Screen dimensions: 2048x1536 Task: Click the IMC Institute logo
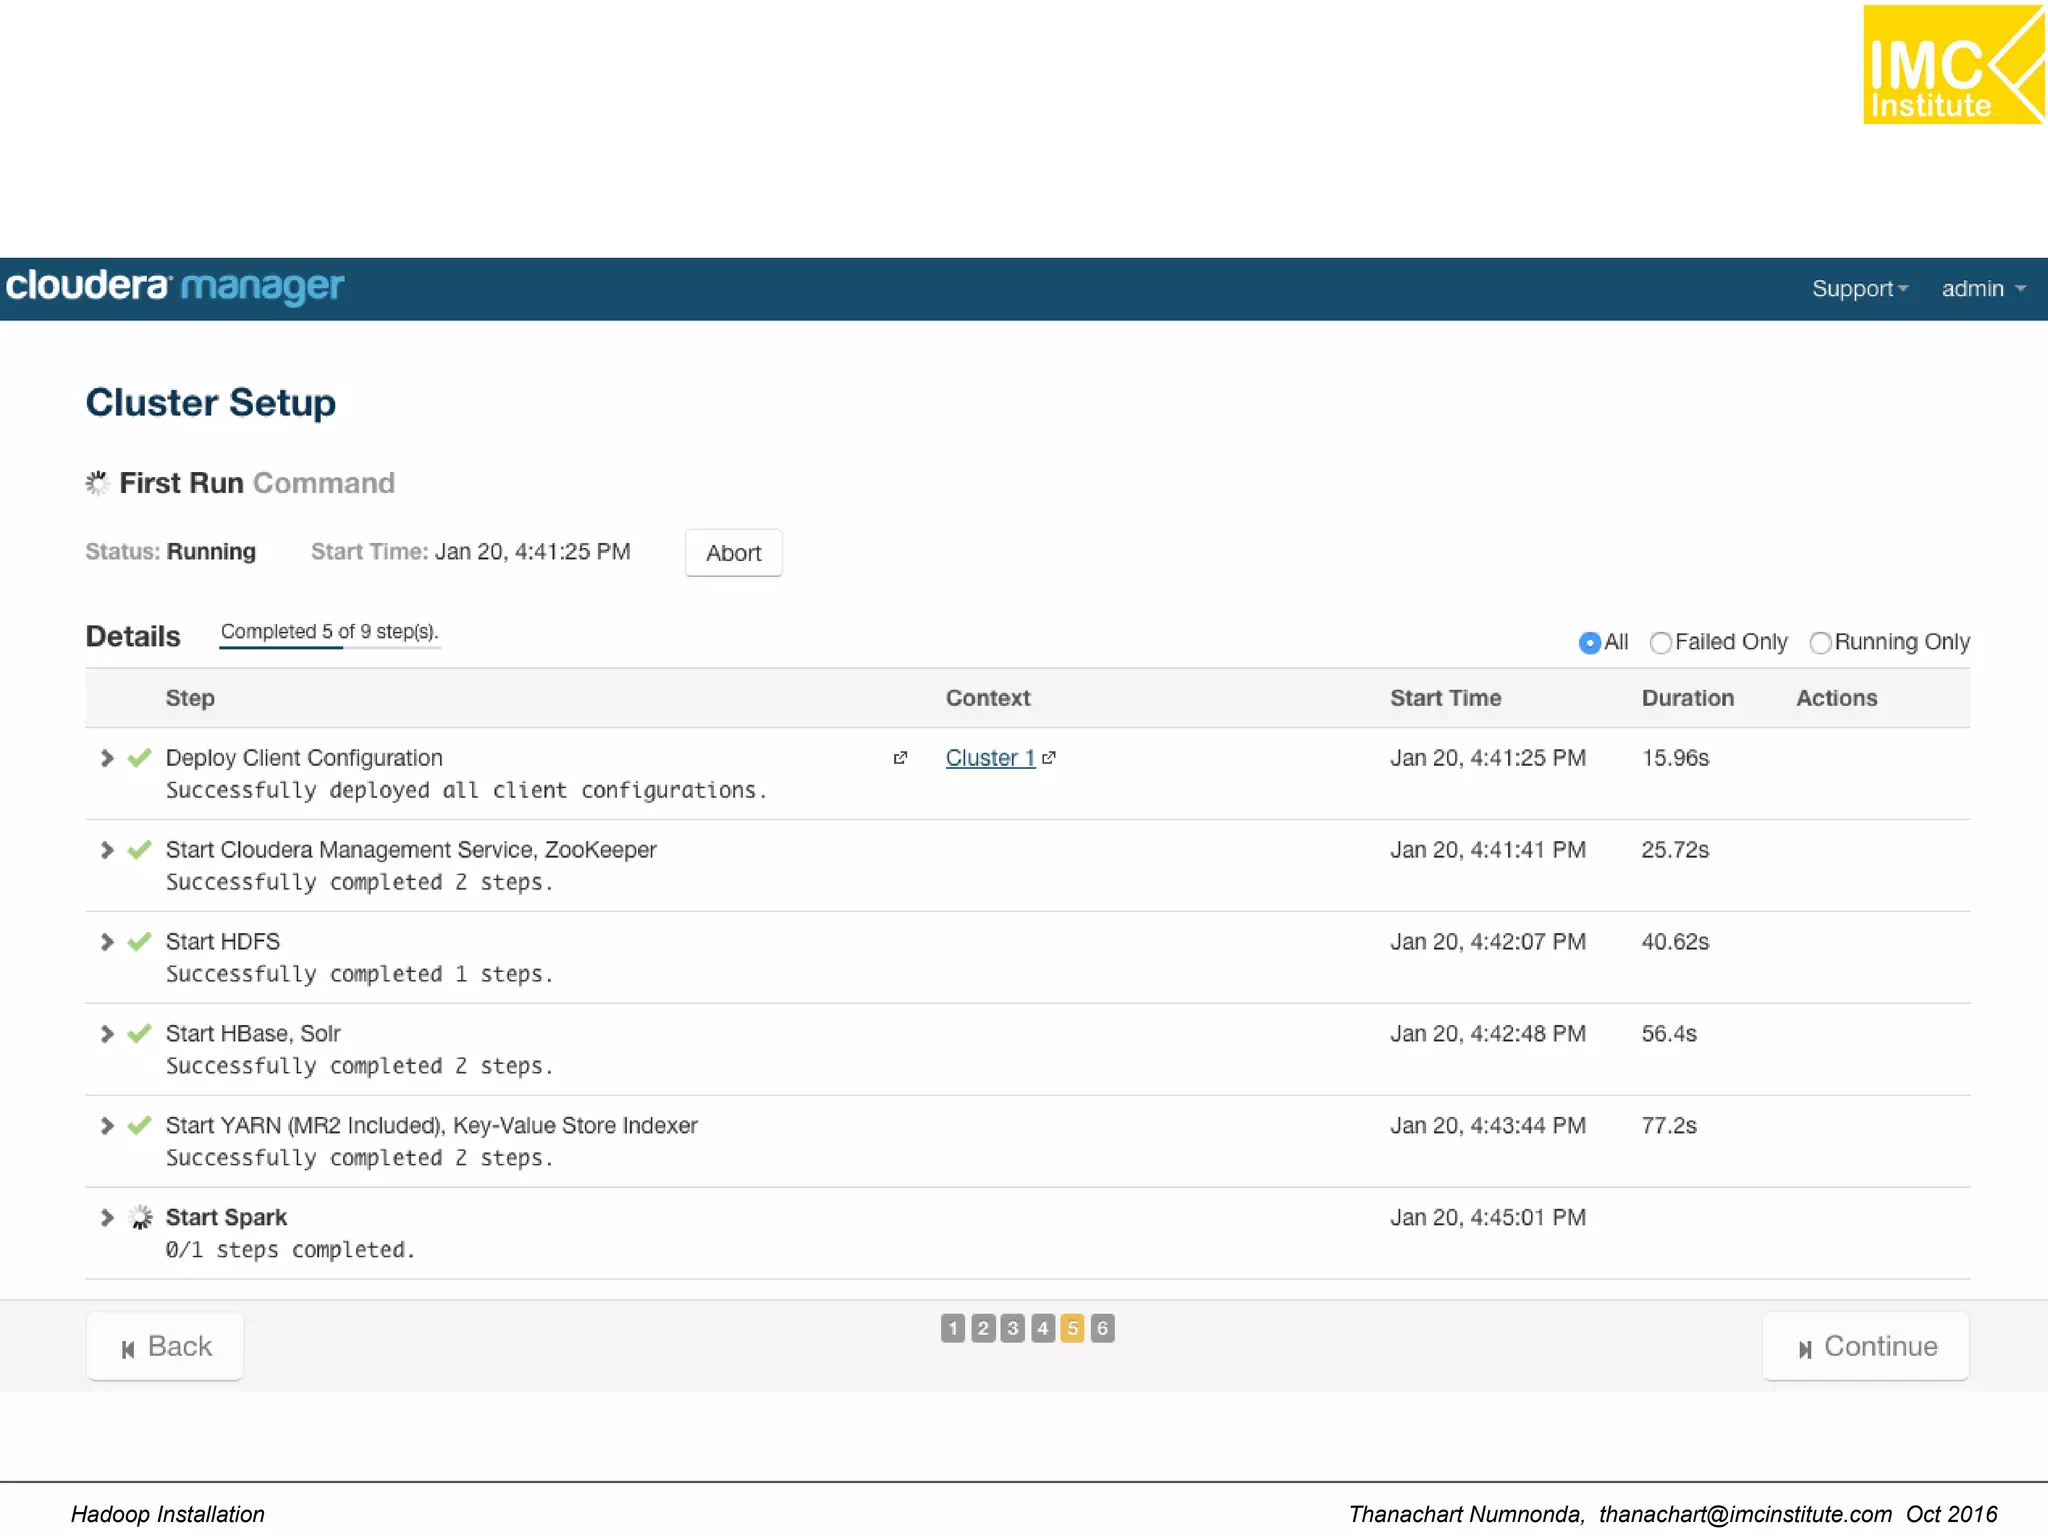1954,65
